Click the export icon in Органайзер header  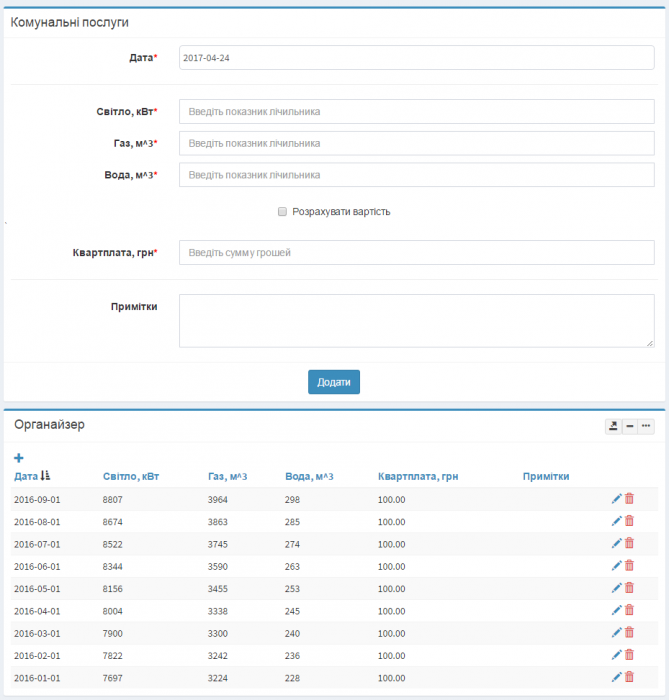click(x=613, y=426)
